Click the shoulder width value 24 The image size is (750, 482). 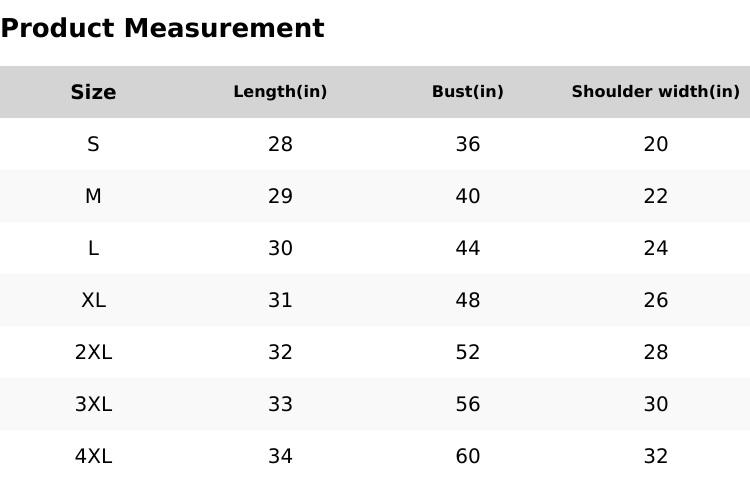[x=655, y=248]
